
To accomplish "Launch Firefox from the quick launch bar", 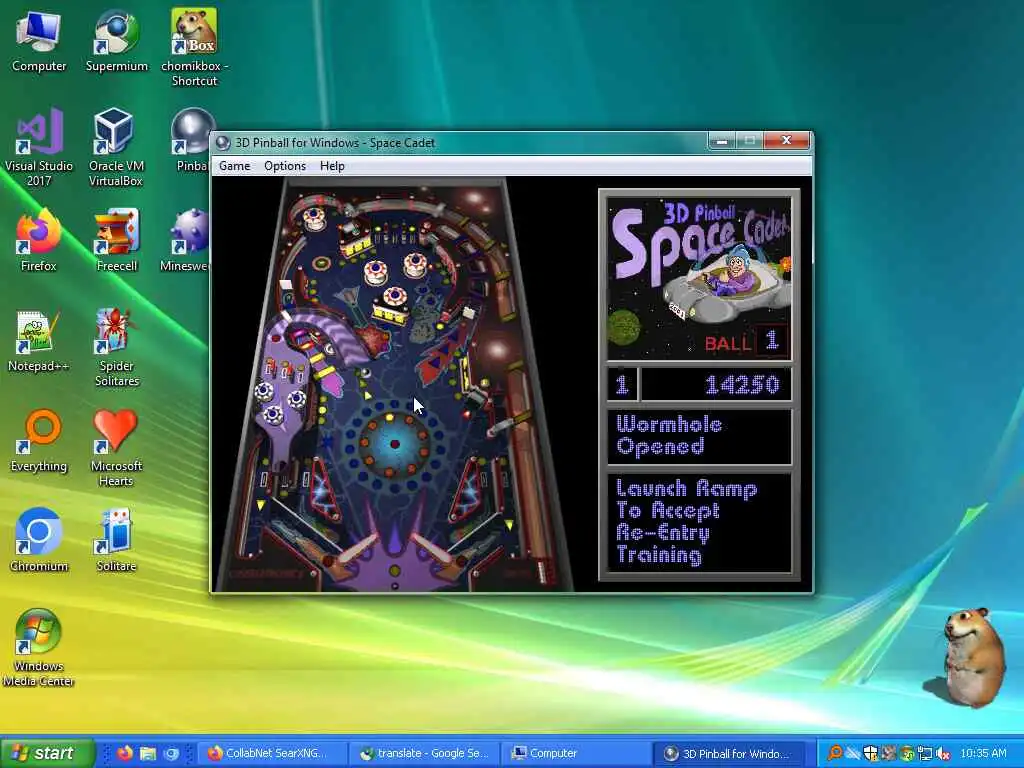I will [125, 753].
